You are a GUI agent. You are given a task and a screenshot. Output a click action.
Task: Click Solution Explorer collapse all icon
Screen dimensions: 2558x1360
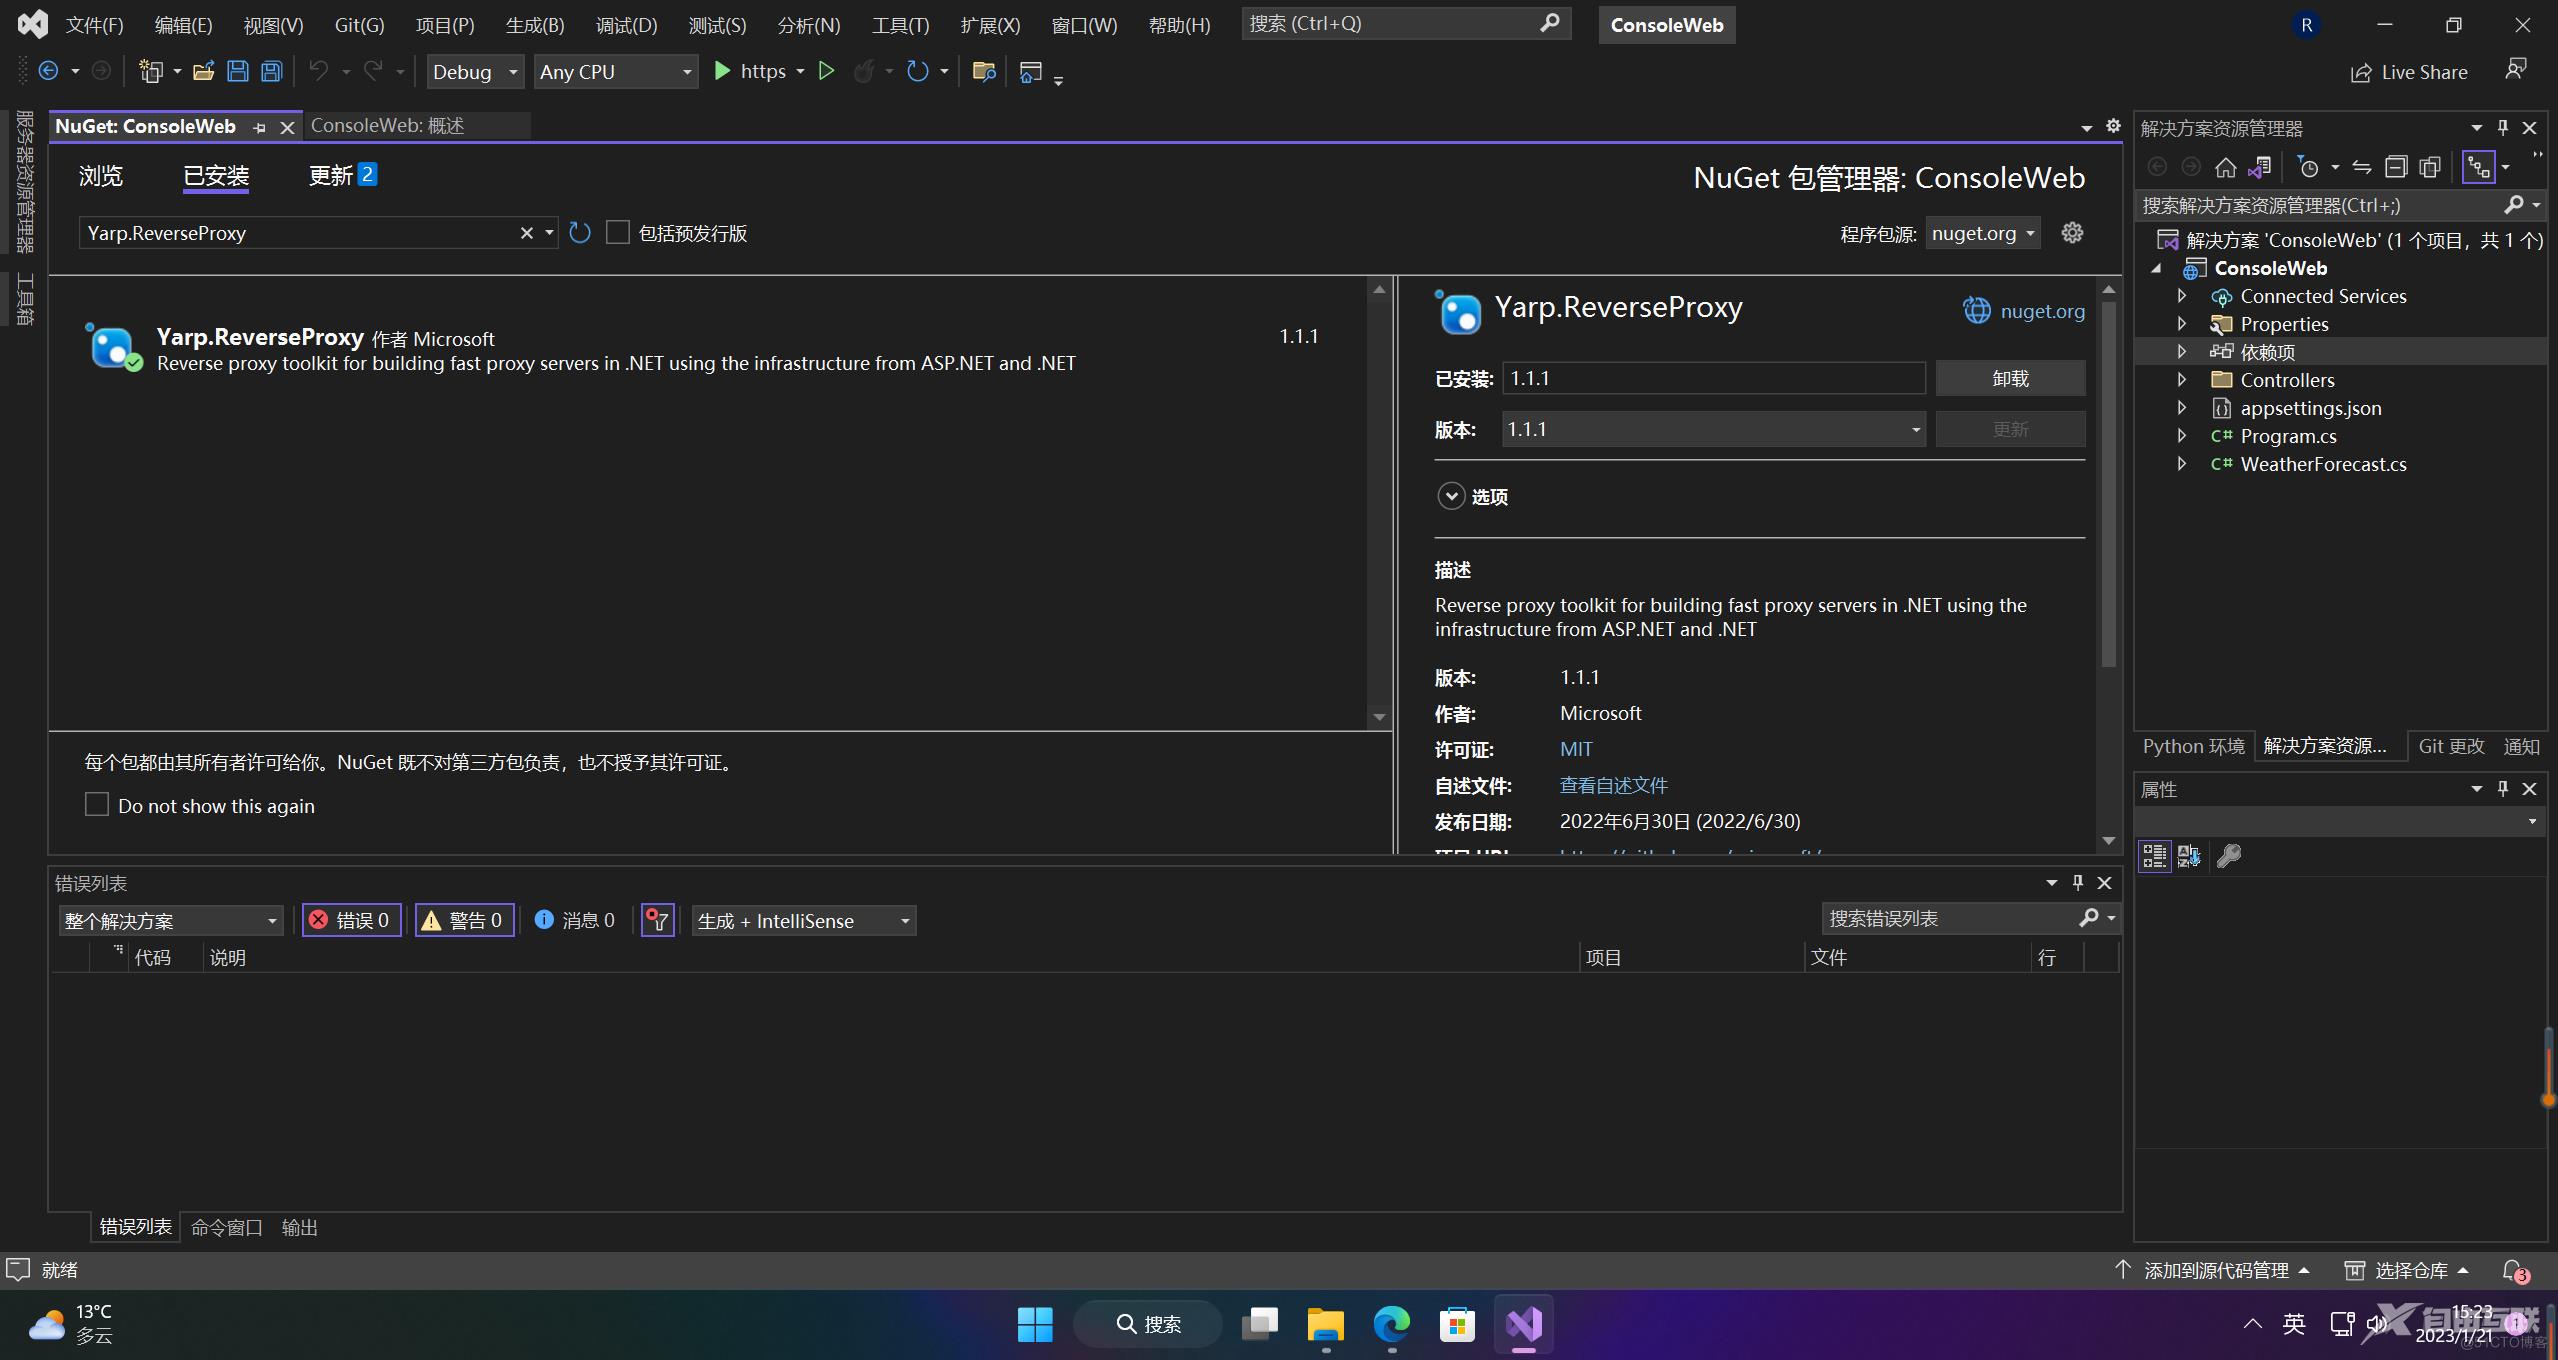click(x=2396, y=167)
